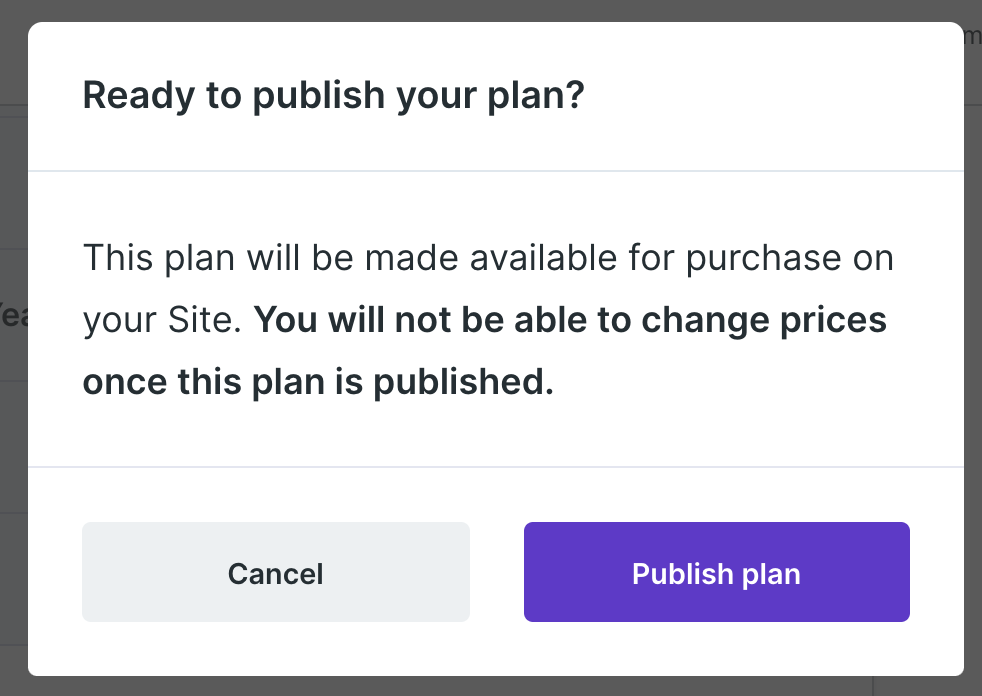Click the Cancel button
This screenshot has height=696, width=982.
(x=275, y=572)
